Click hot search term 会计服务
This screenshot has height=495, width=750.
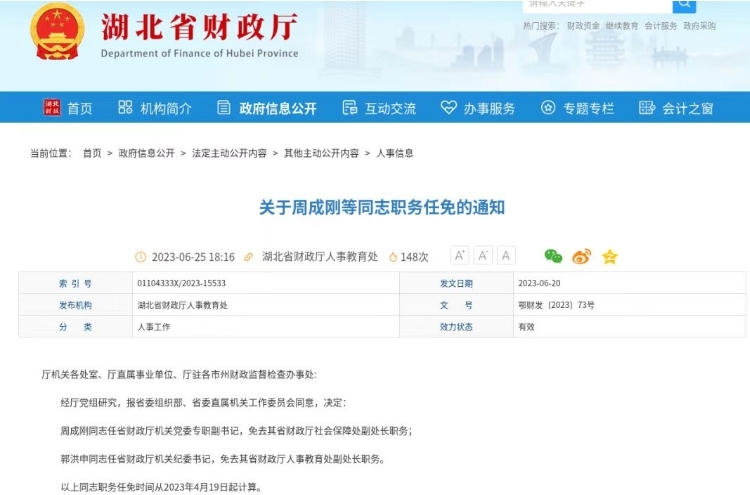tap(661, 26)
